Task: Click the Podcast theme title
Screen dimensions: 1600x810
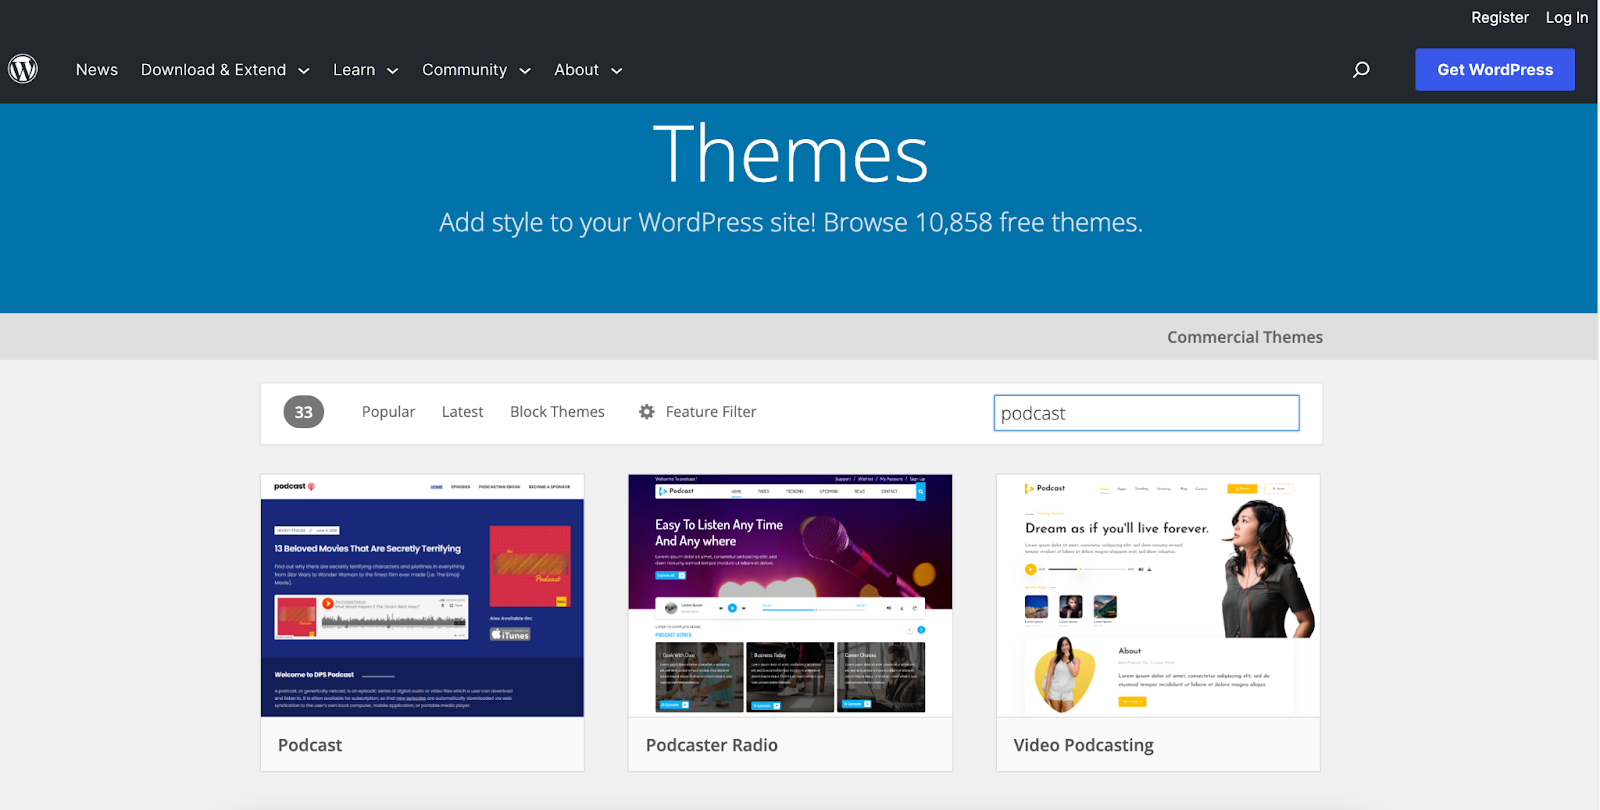Action: pos(310,745)
